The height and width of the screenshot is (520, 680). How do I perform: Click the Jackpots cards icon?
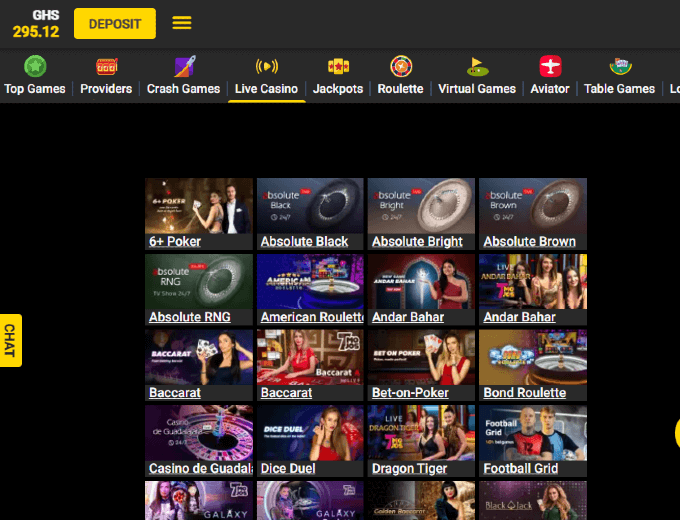point(338,66)
